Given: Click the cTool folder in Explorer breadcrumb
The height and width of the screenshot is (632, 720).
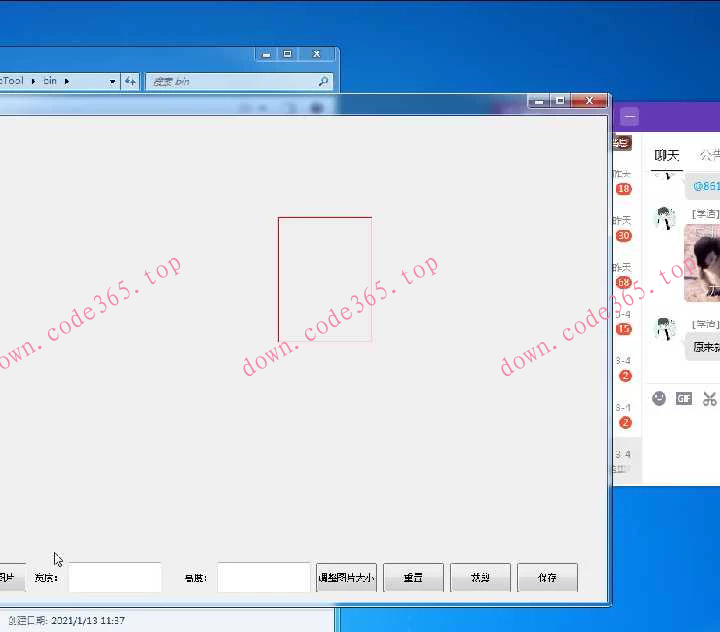Looking at the screenshot, I should (12, 81).
